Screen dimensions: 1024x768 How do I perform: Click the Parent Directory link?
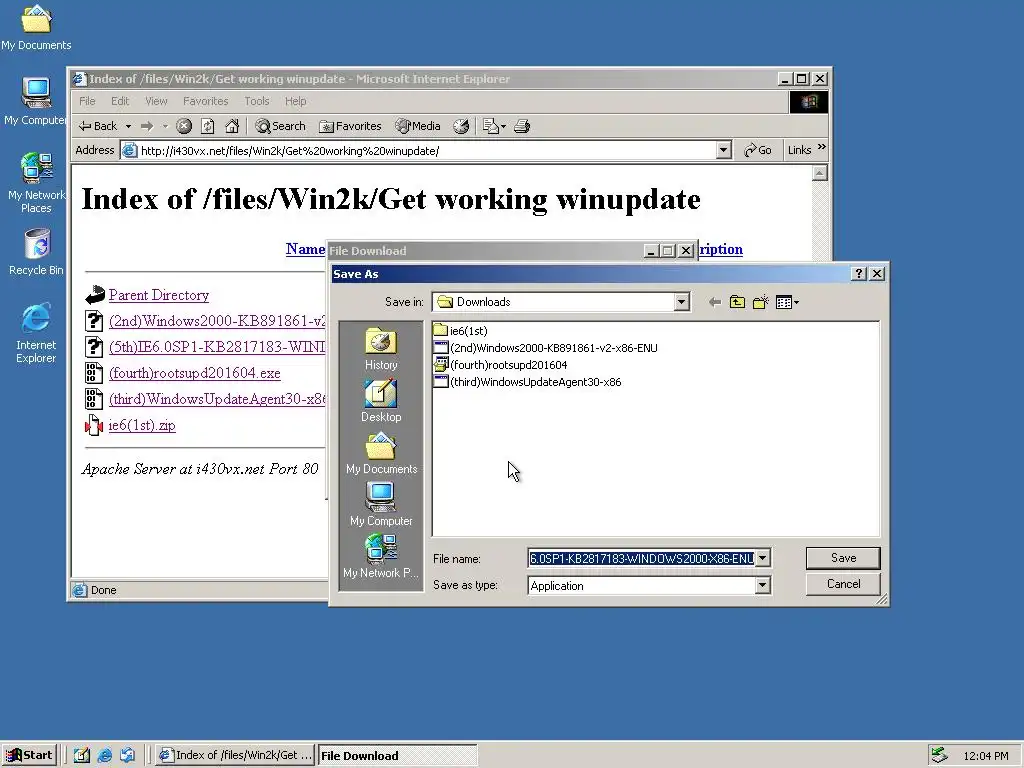coord(159,295)
